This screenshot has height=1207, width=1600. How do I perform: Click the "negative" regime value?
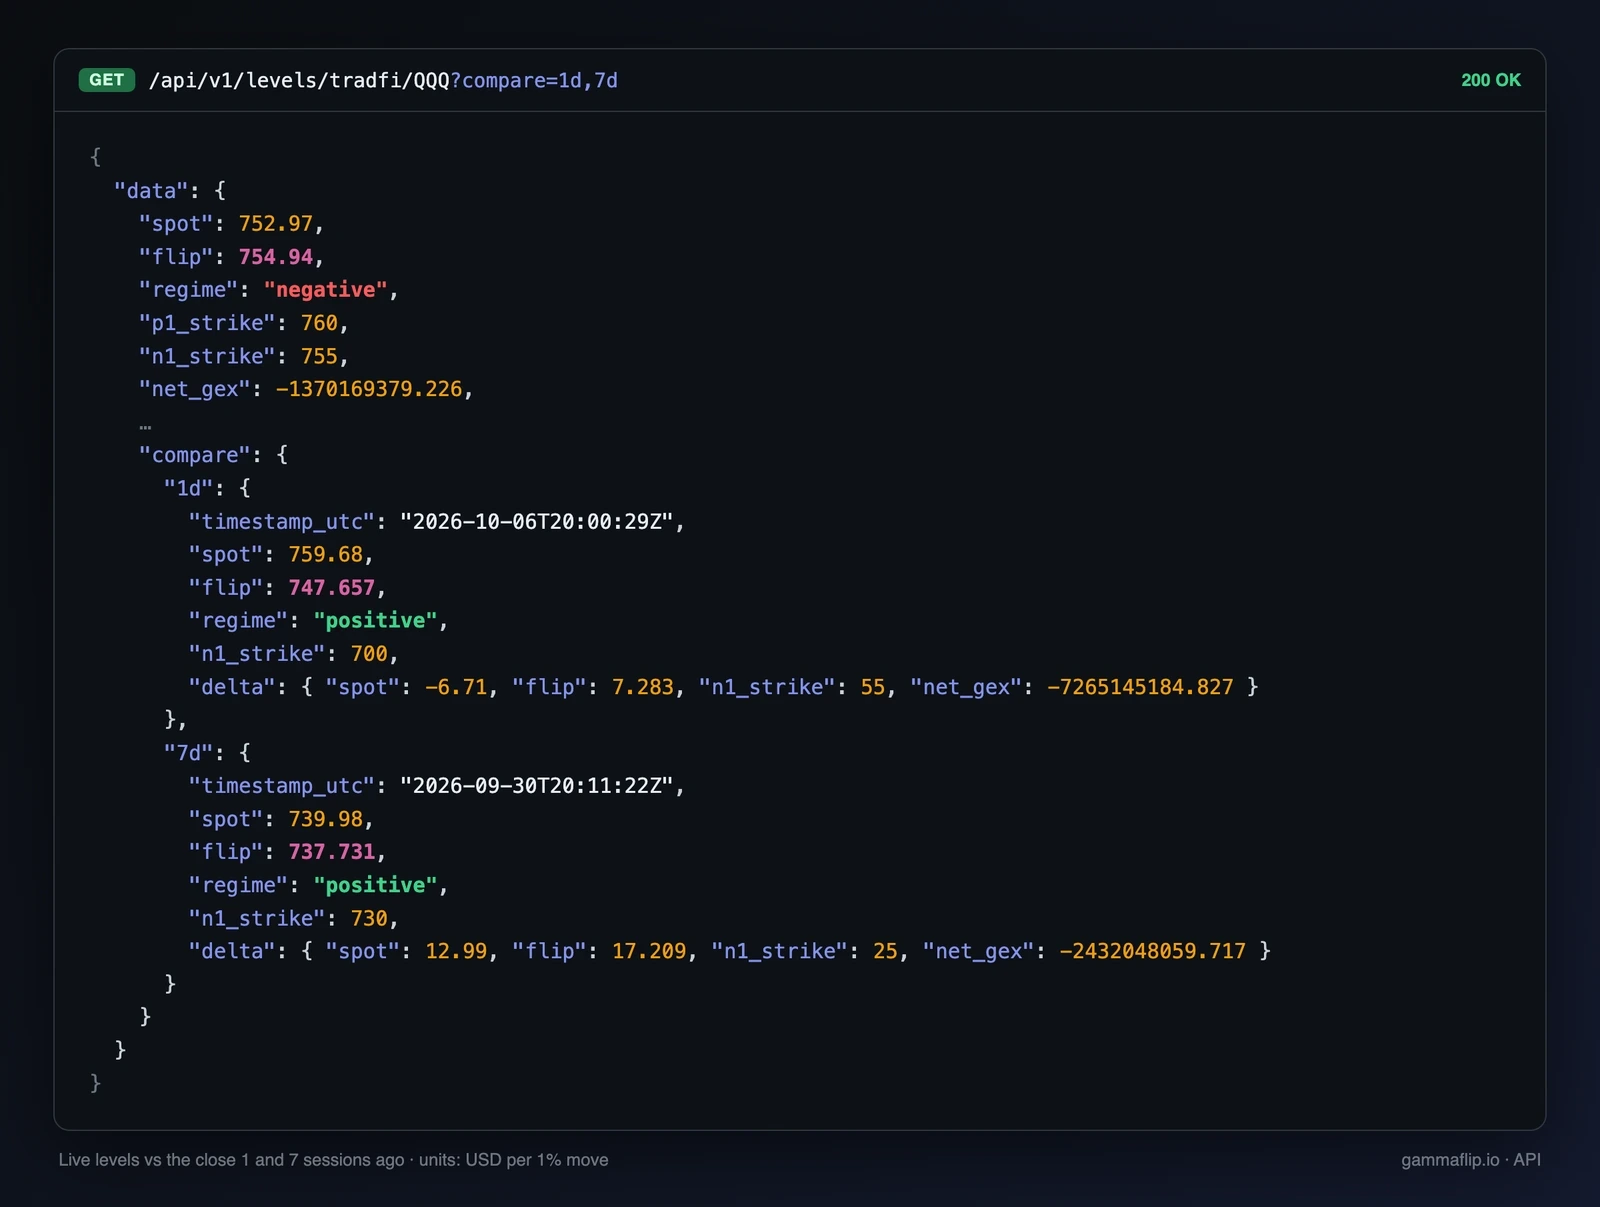[325, 290]
